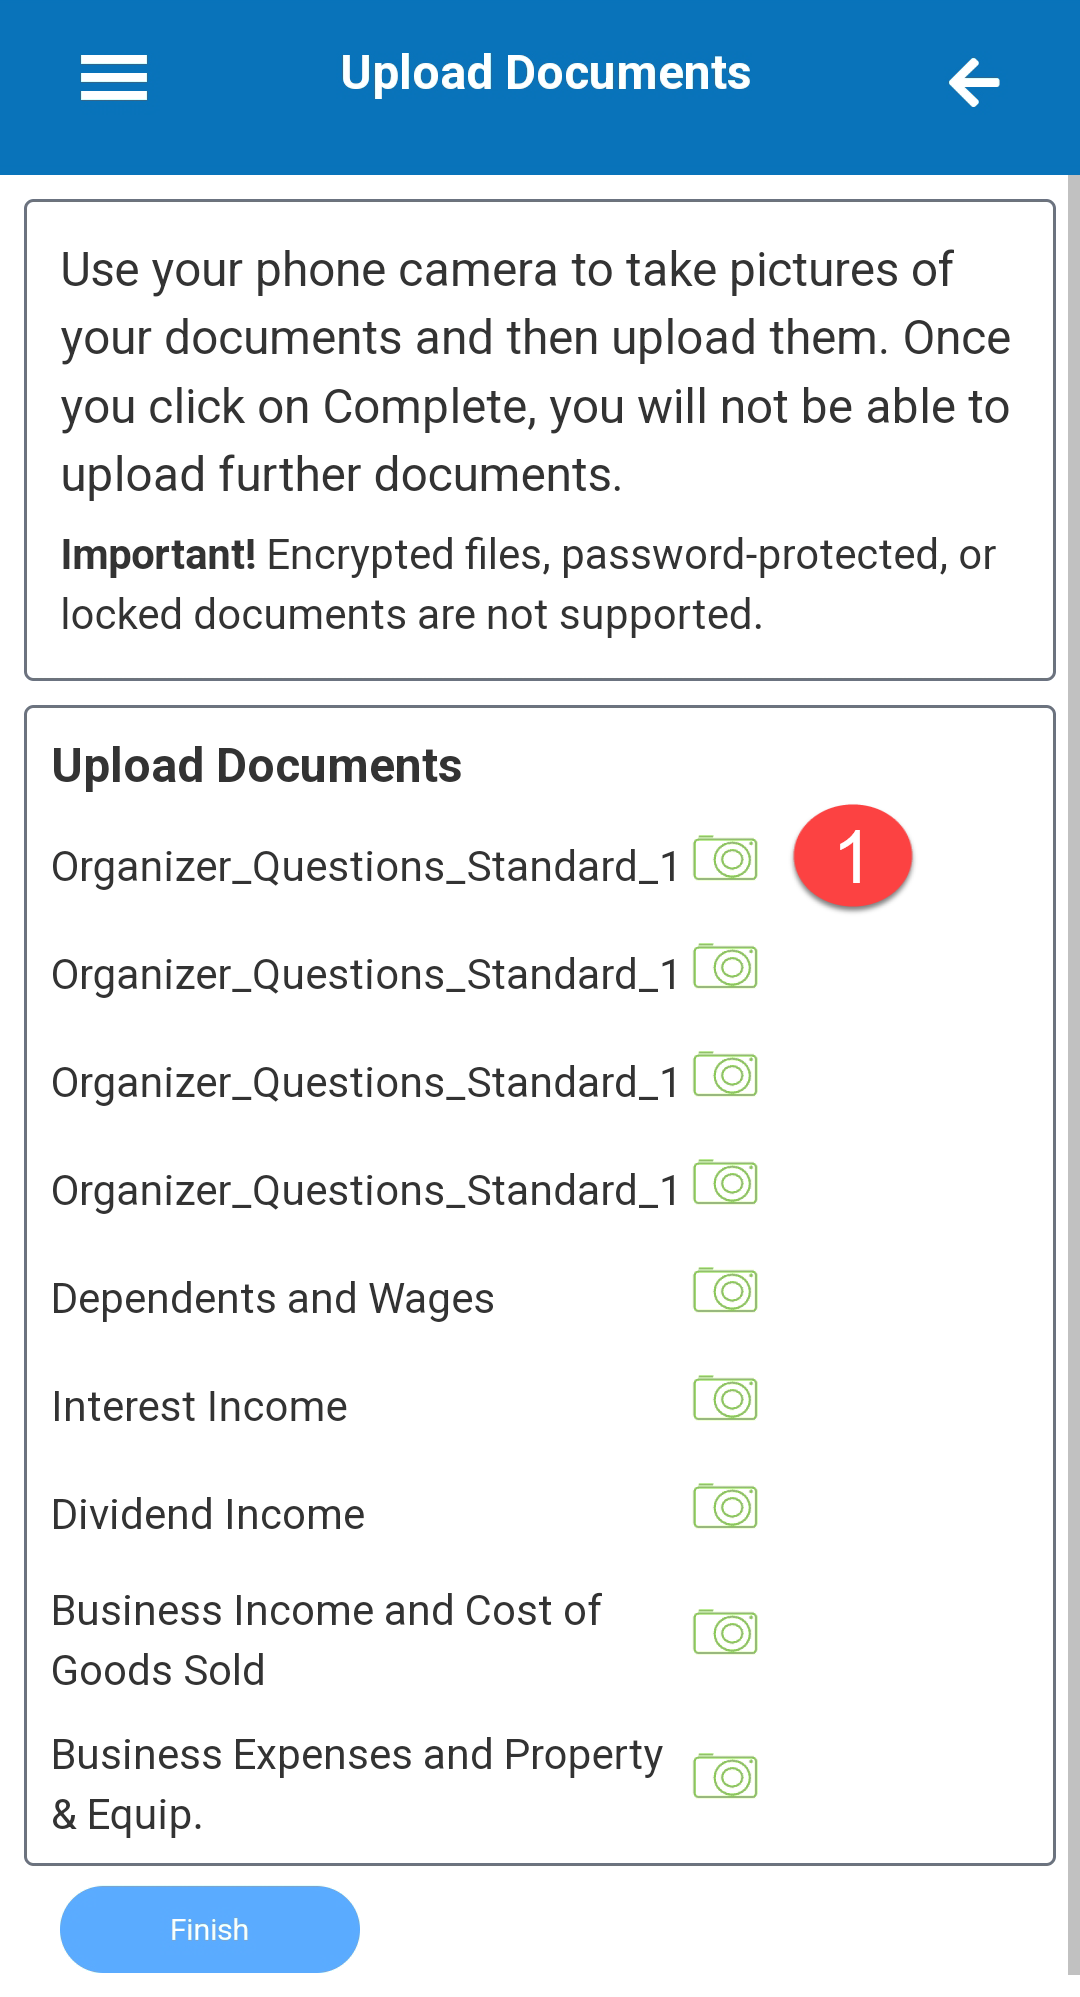Select the first Organizer_Questions_Standard_1 label
Screen dimensions: 1080x1997
365,867
